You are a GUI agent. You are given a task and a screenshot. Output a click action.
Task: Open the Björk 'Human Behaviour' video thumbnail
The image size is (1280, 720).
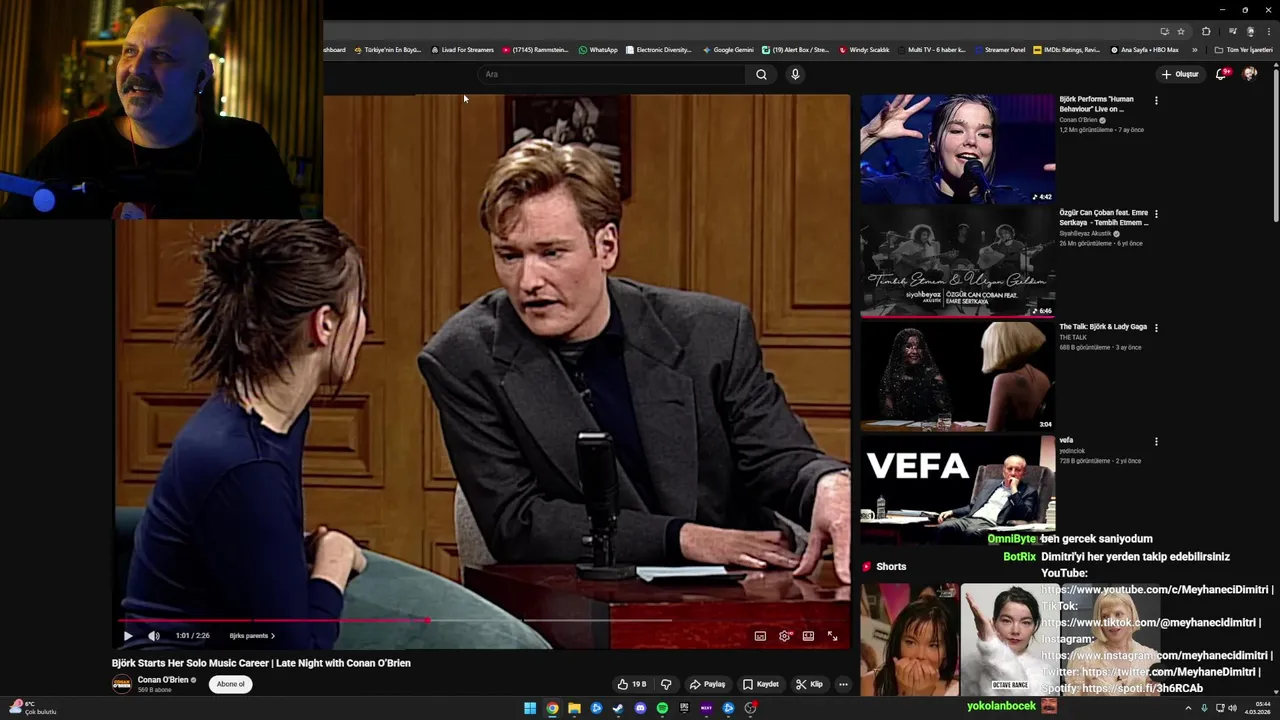coord(957,149)
